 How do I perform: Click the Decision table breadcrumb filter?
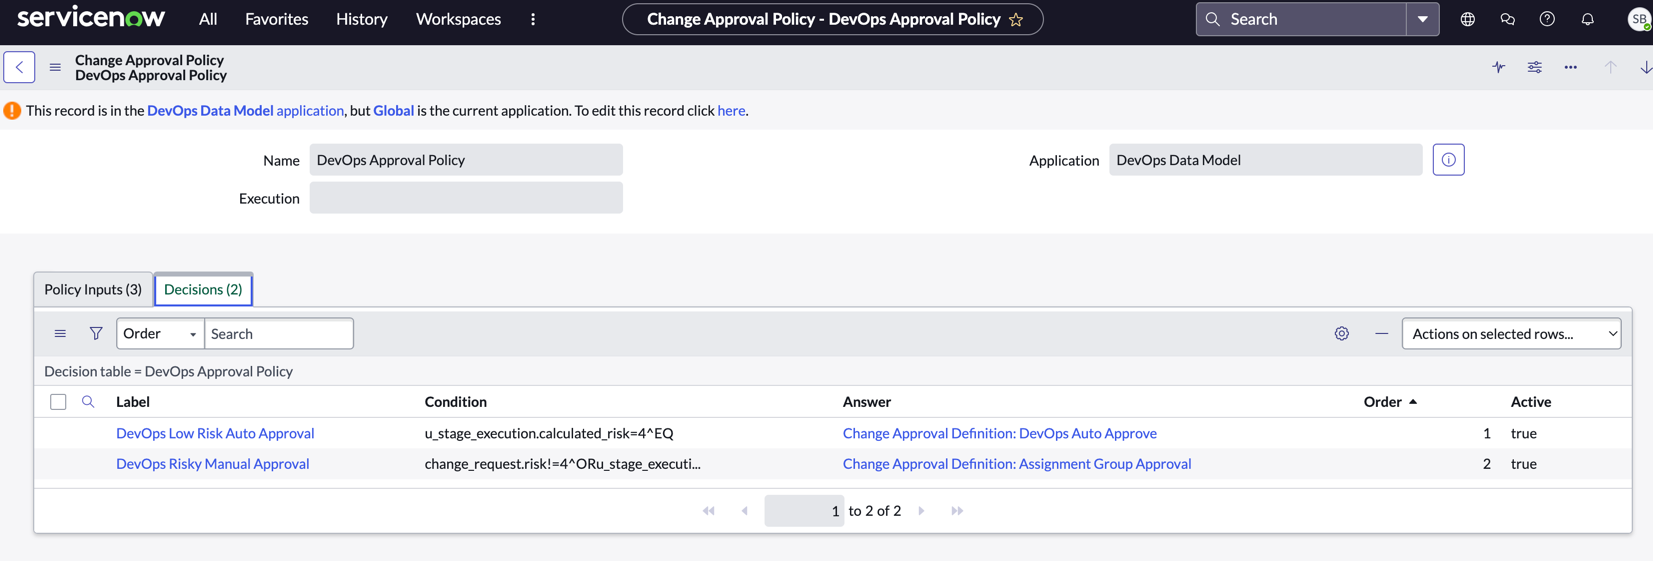tap(168, 371)
